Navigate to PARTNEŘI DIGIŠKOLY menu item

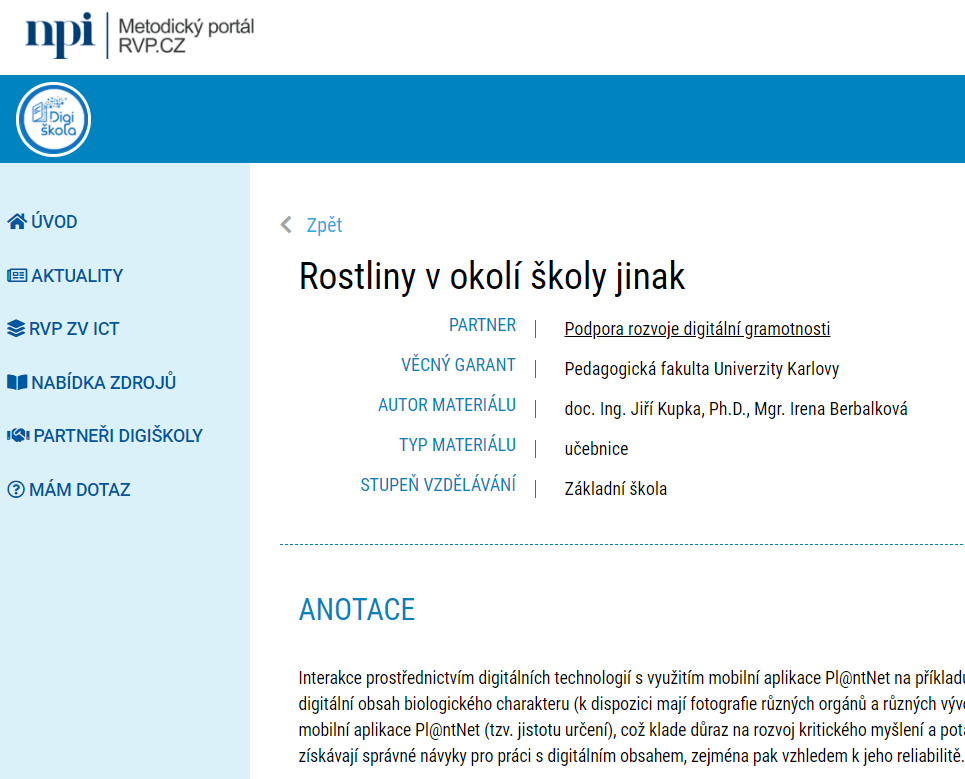coord(118,436)
